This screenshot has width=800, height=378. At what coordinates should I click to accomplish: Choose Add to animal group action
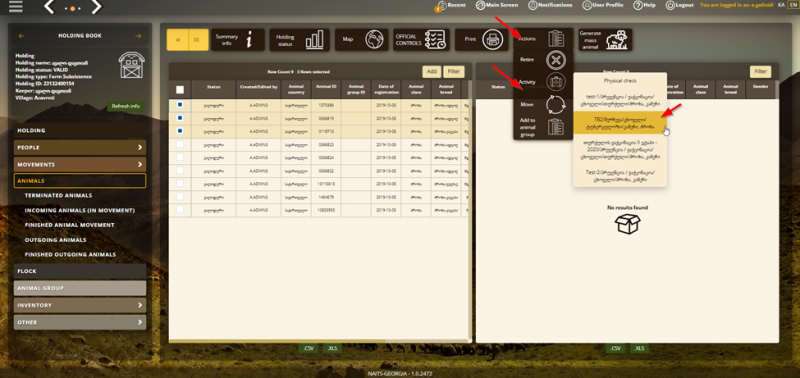543,128
